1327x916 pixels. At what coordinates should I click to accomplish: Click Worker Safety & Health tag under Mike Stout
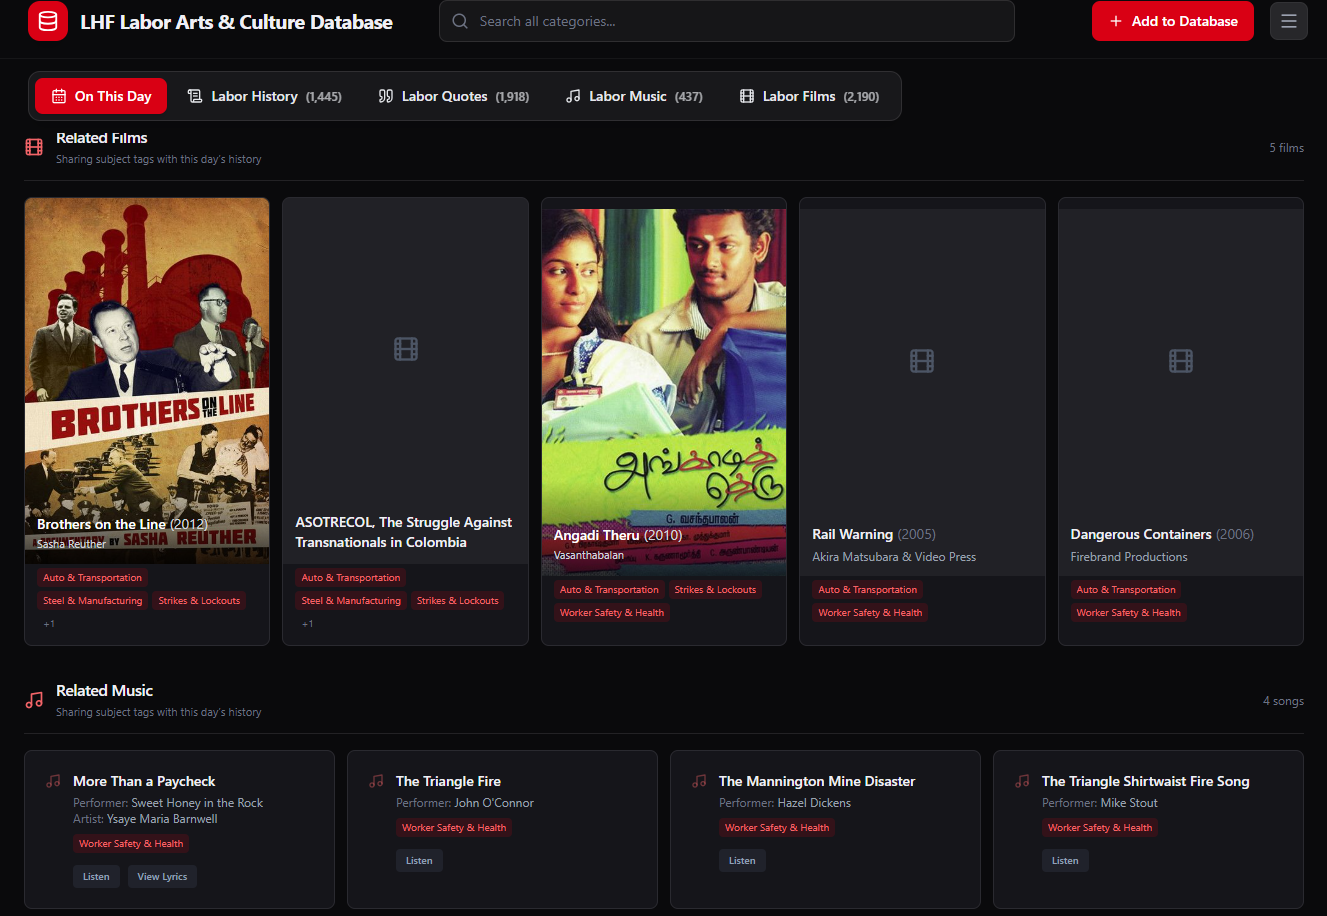click(1100, 828)
